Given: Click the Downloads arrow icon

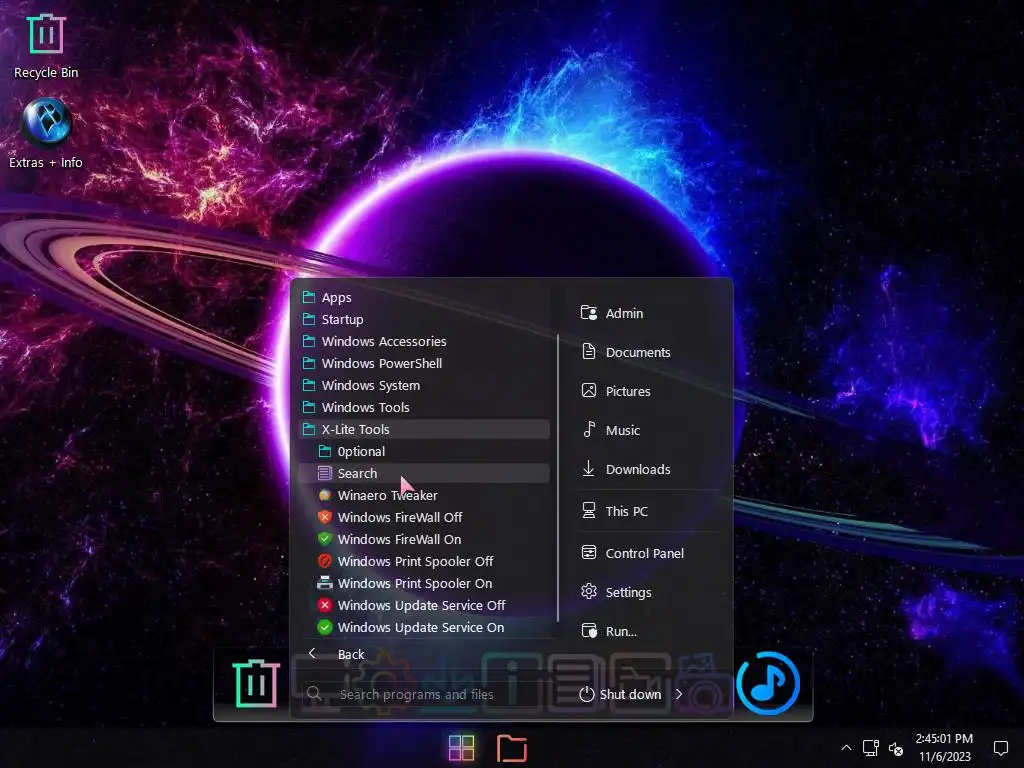Looking at the screenshot, I should [588, 468].
